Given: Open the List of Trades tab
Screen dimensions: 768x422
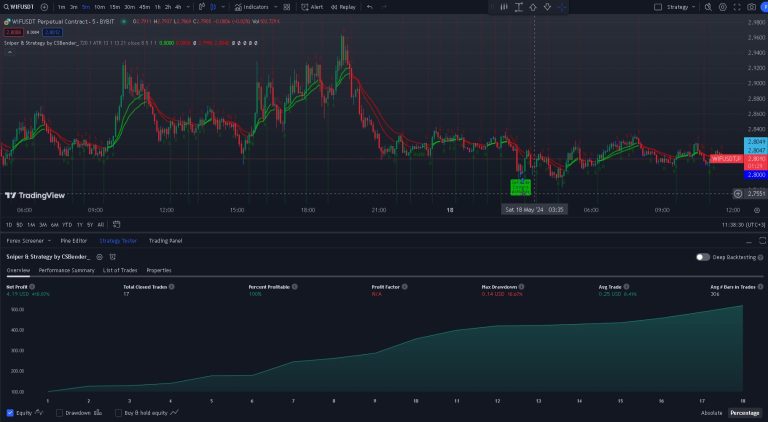Looking at the screenshot, I should point(120,270).
